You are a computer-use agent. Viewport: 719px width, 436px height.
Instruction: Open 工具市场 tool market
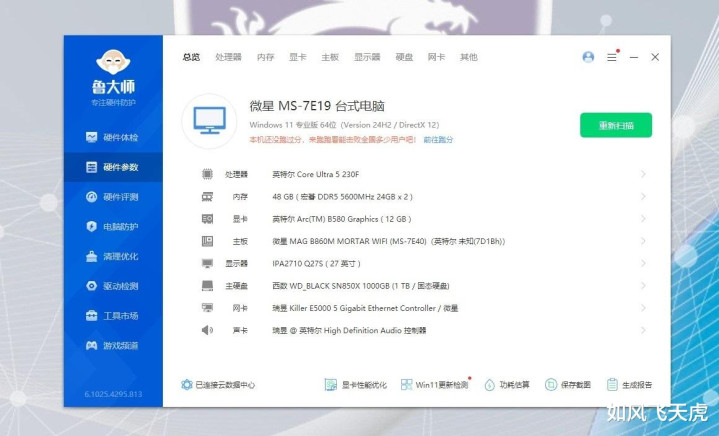pyautogui.click(x=112, y=315)
